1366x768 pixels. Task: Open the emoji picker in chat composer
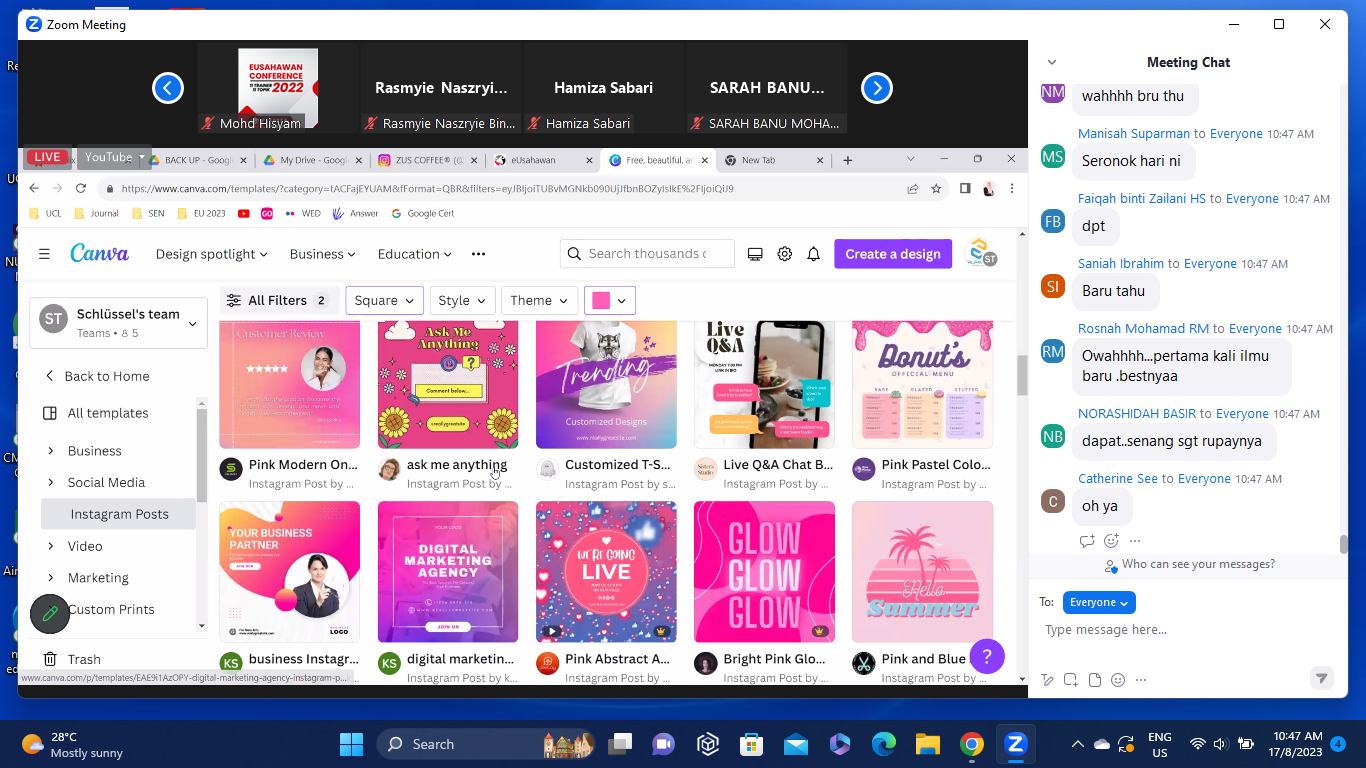click(x=1118, y=680)
